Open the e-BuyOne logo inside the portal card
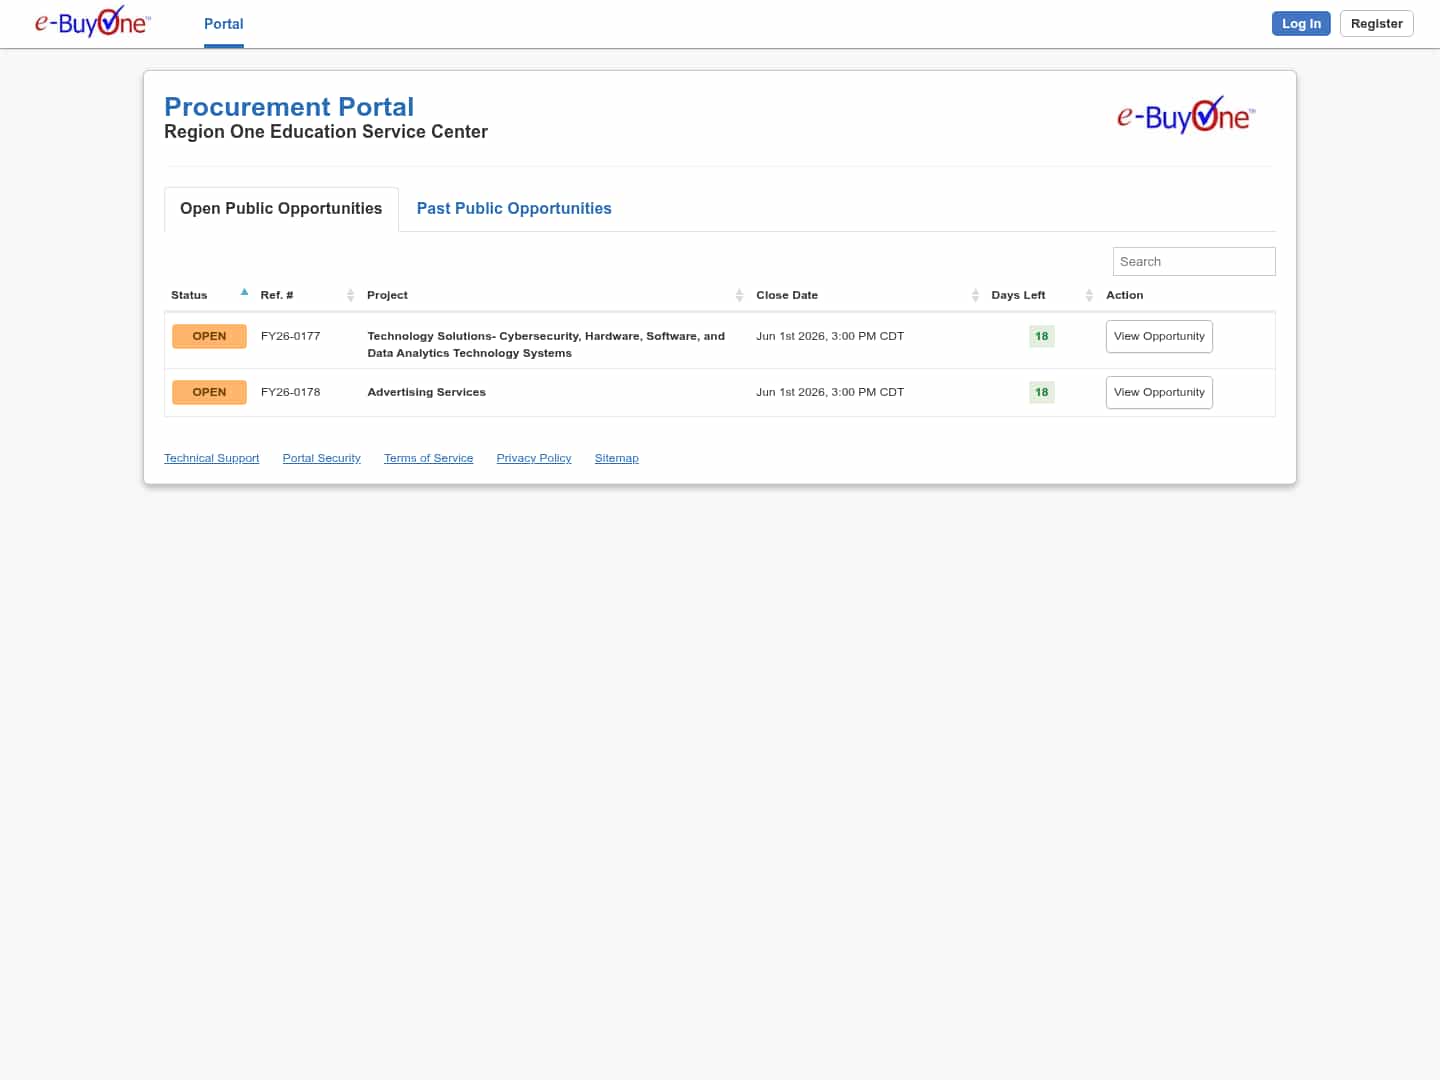 [1185, 116]
